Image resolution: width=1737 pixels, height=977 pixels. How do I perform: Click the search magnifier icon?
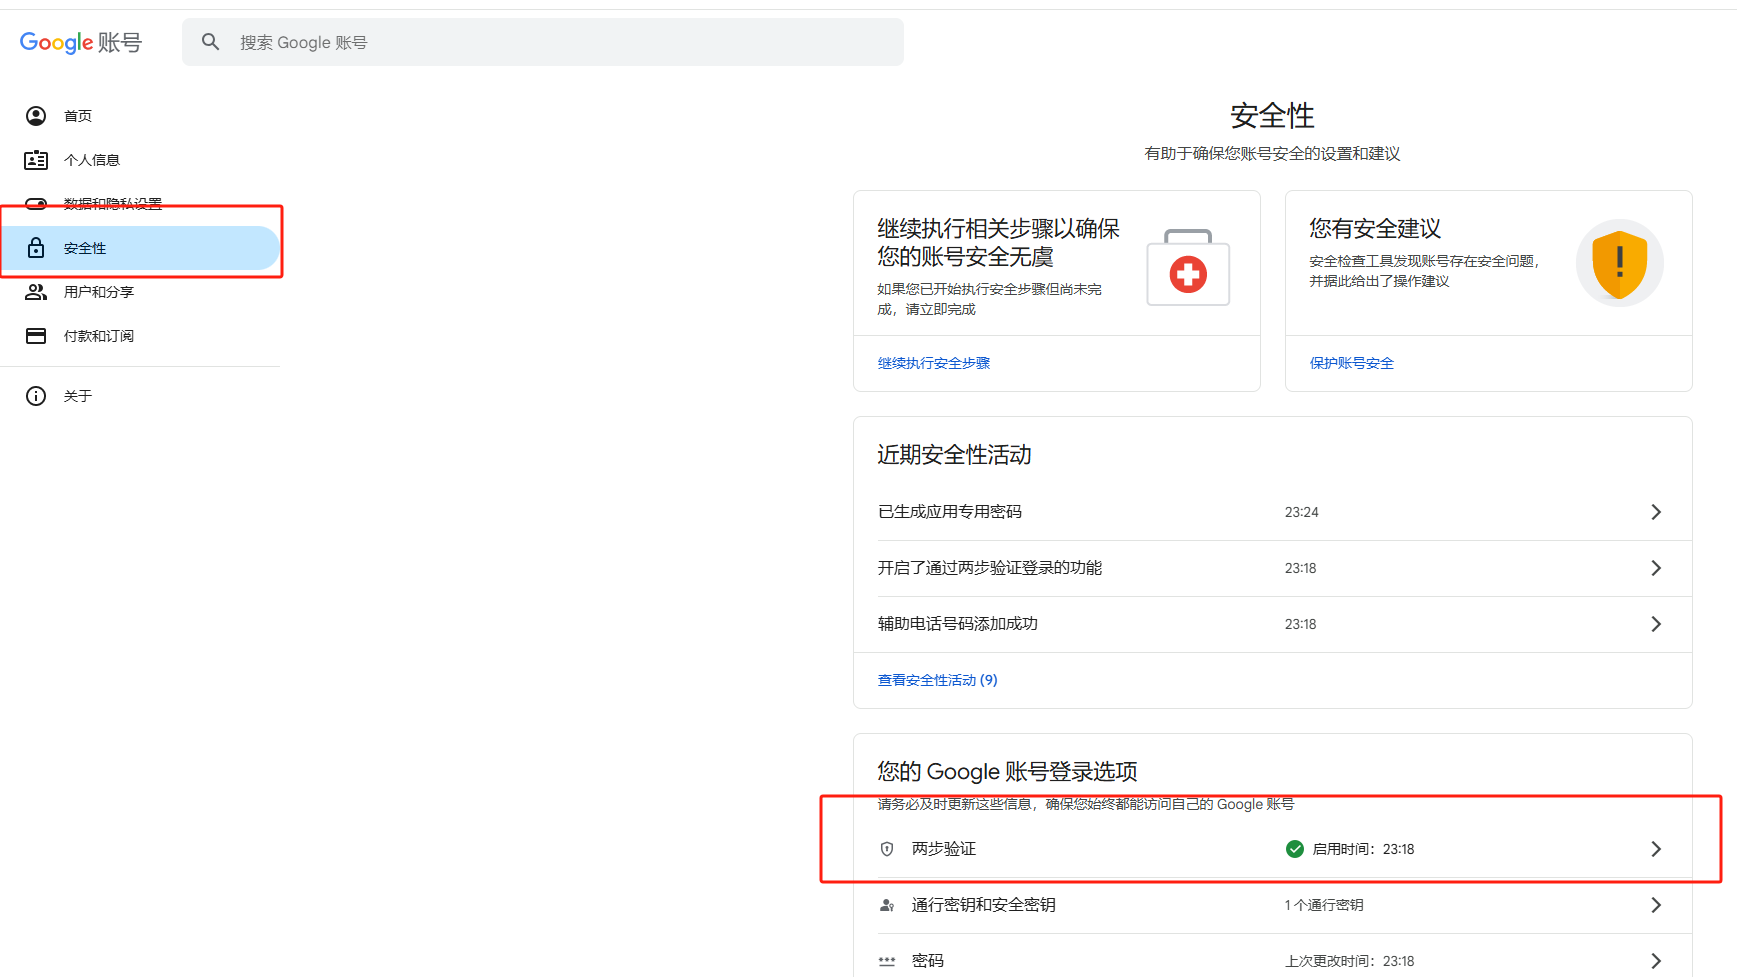click(210, 42)
